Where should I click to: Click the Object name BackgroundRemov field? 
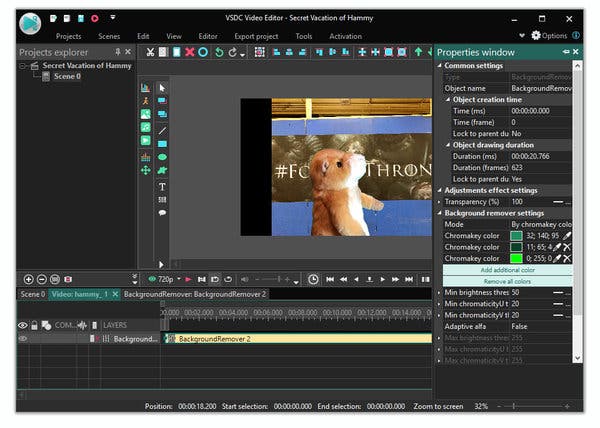(x=541, y=88)
